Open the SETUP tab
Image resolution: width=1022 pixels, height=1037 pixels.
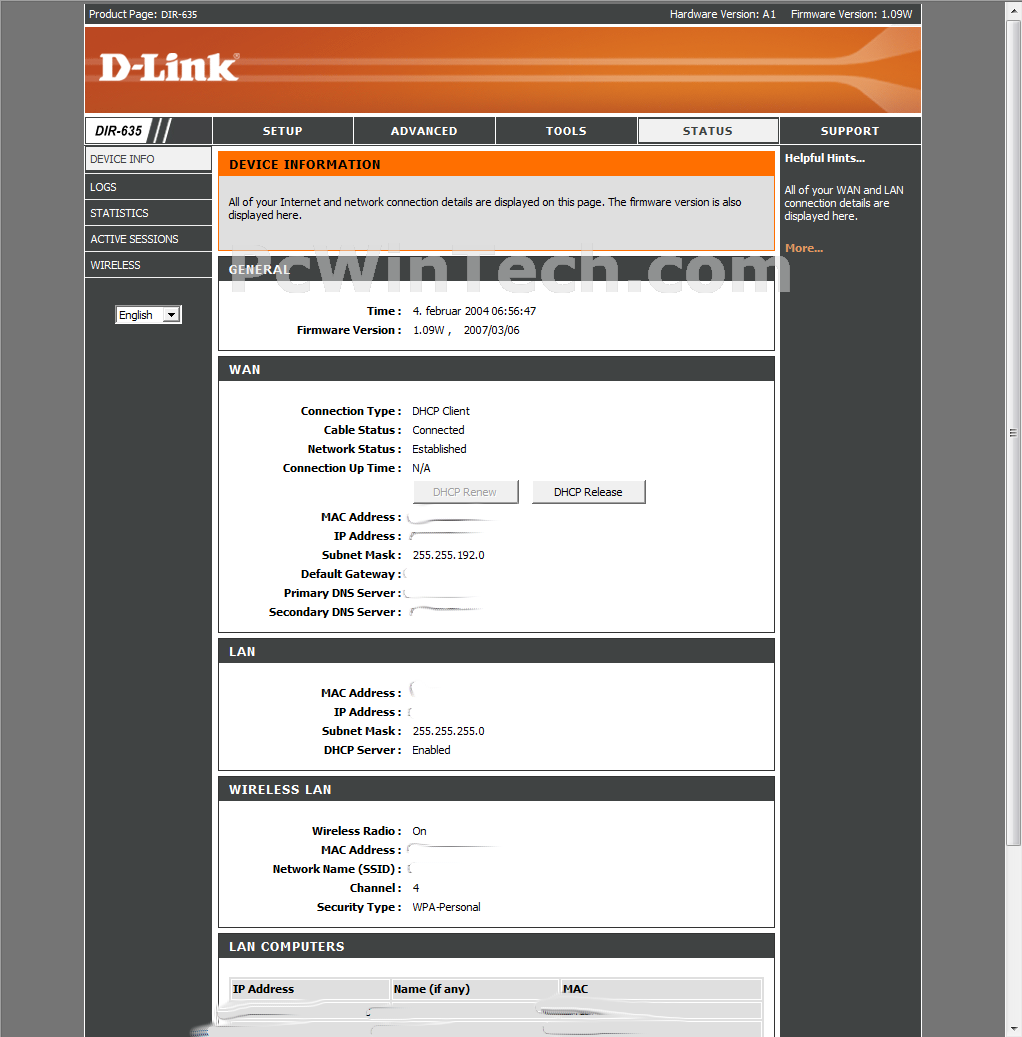(282, 131)
